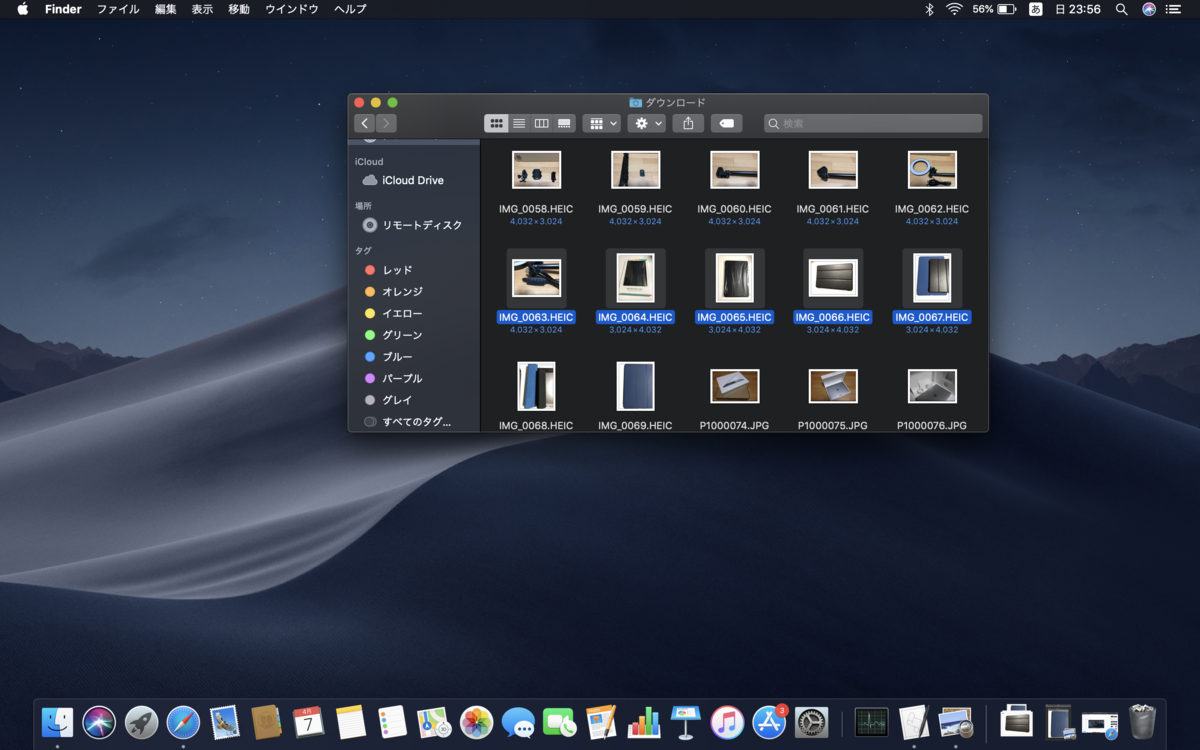Open the group-by arrangement dropdown
This screenshot has height=750, width=1200.
pyautogui.click(x=602, y=123)
